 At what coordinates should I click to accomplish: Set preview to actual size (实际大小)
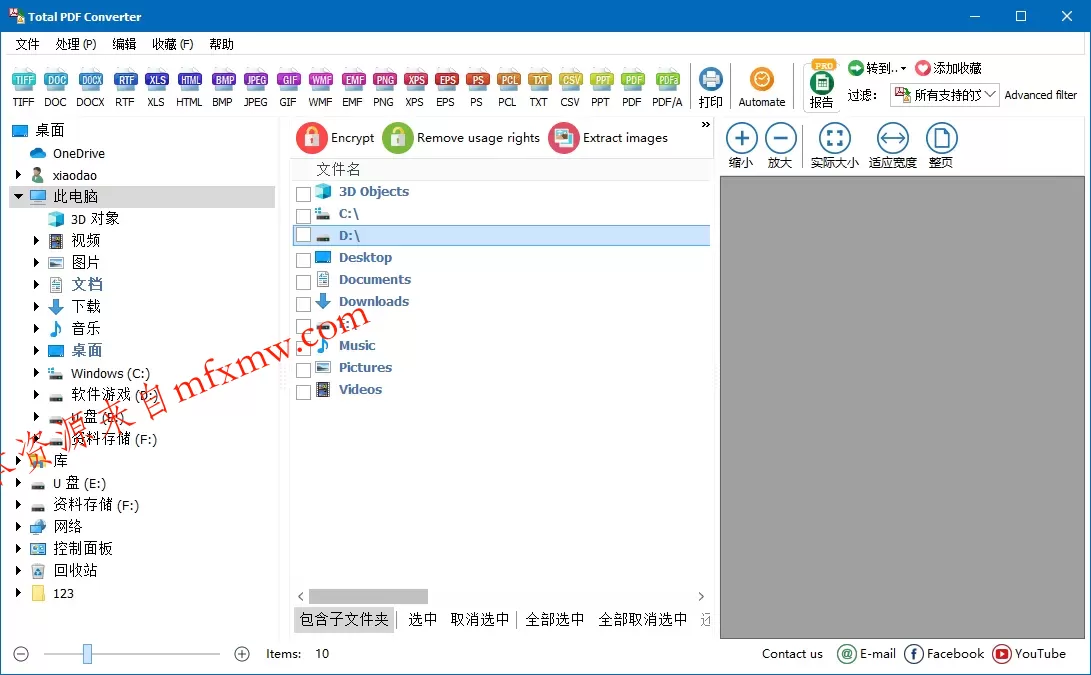(834, 145)
